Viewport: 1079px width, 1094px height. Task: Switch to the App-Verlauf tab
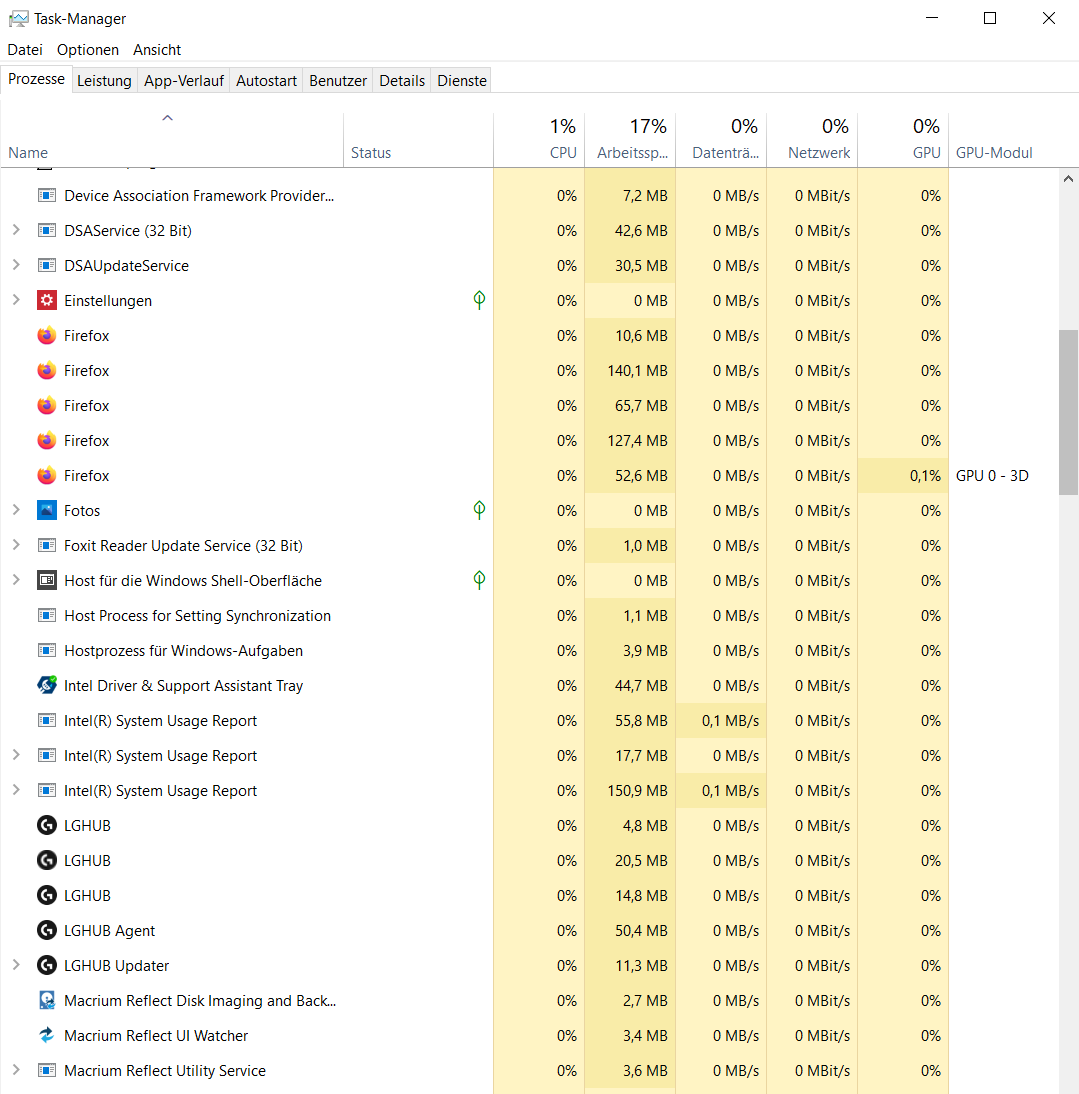[184, 81]
